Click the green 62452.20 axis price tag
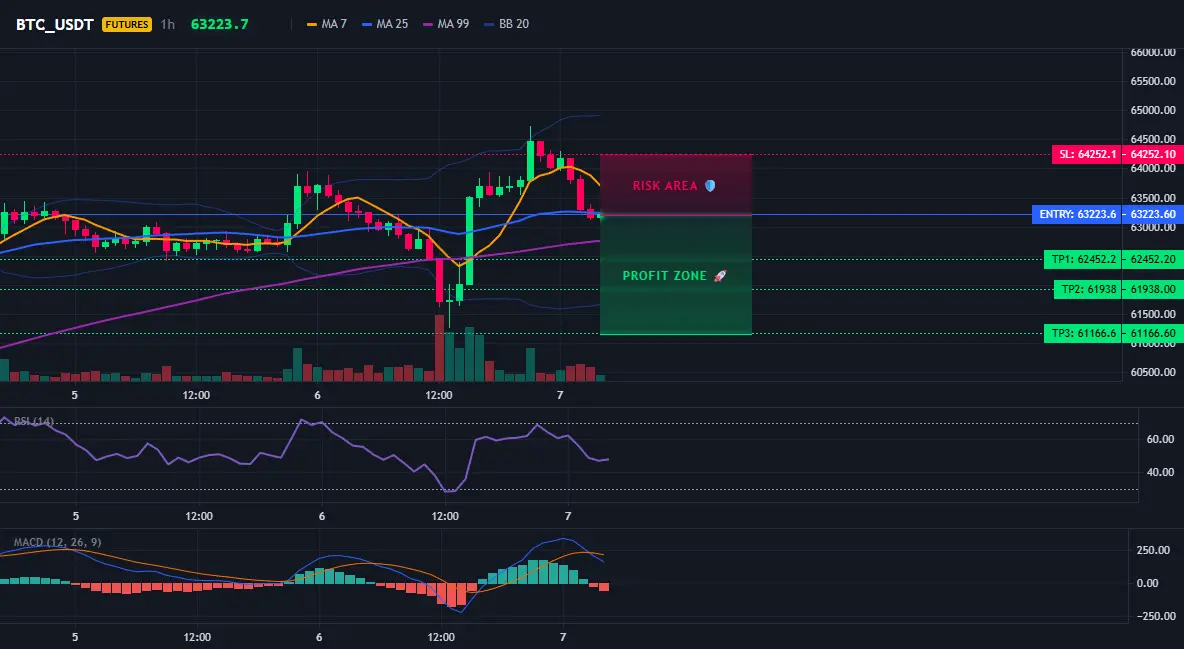This screenshot has height=649, width=1184. pos(1153,259)
